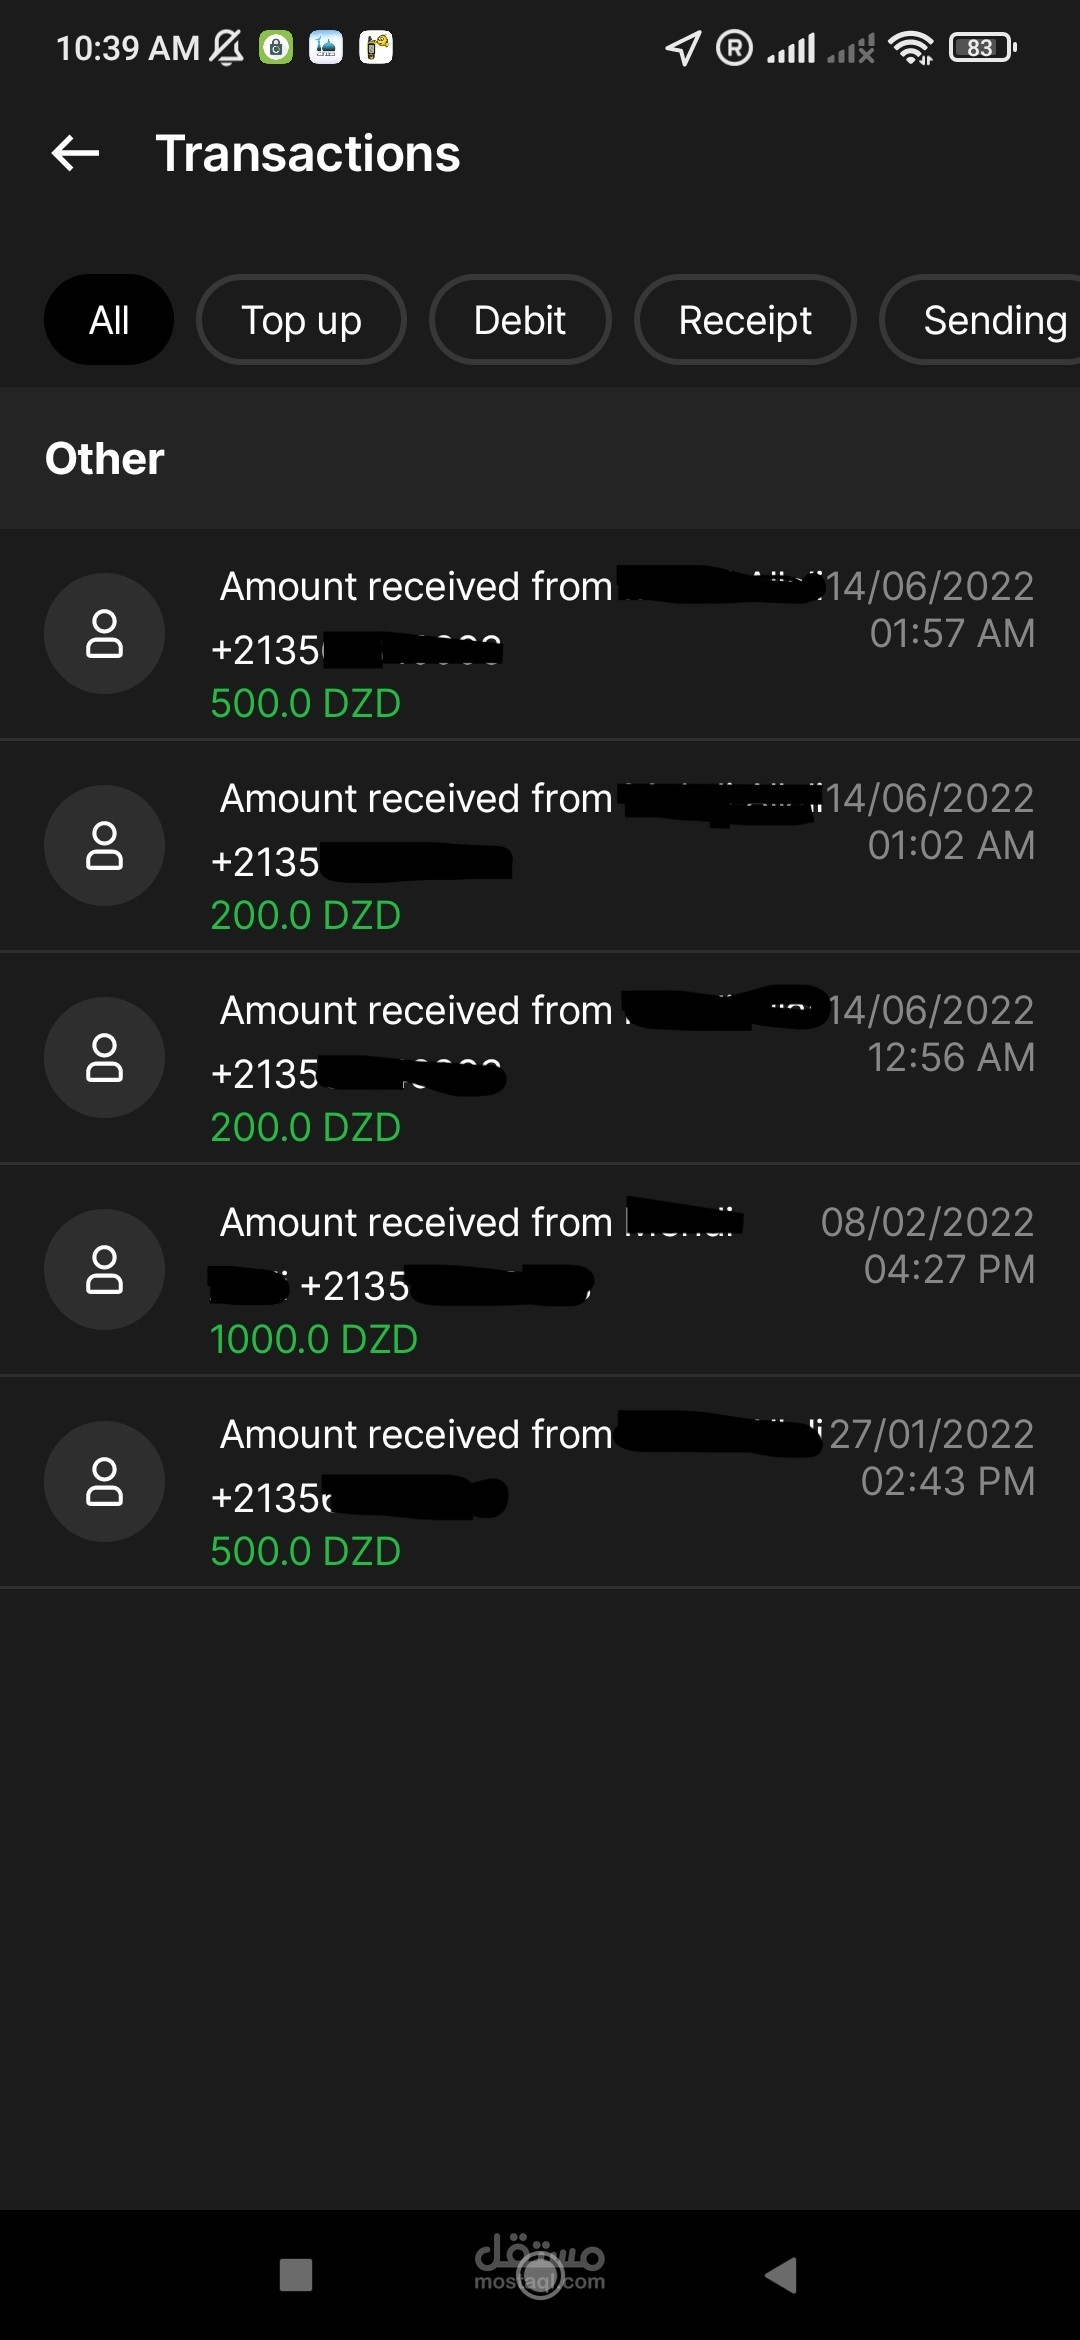Open the Sending filter chip
1080x2340 pixels.
pos(985,320)
